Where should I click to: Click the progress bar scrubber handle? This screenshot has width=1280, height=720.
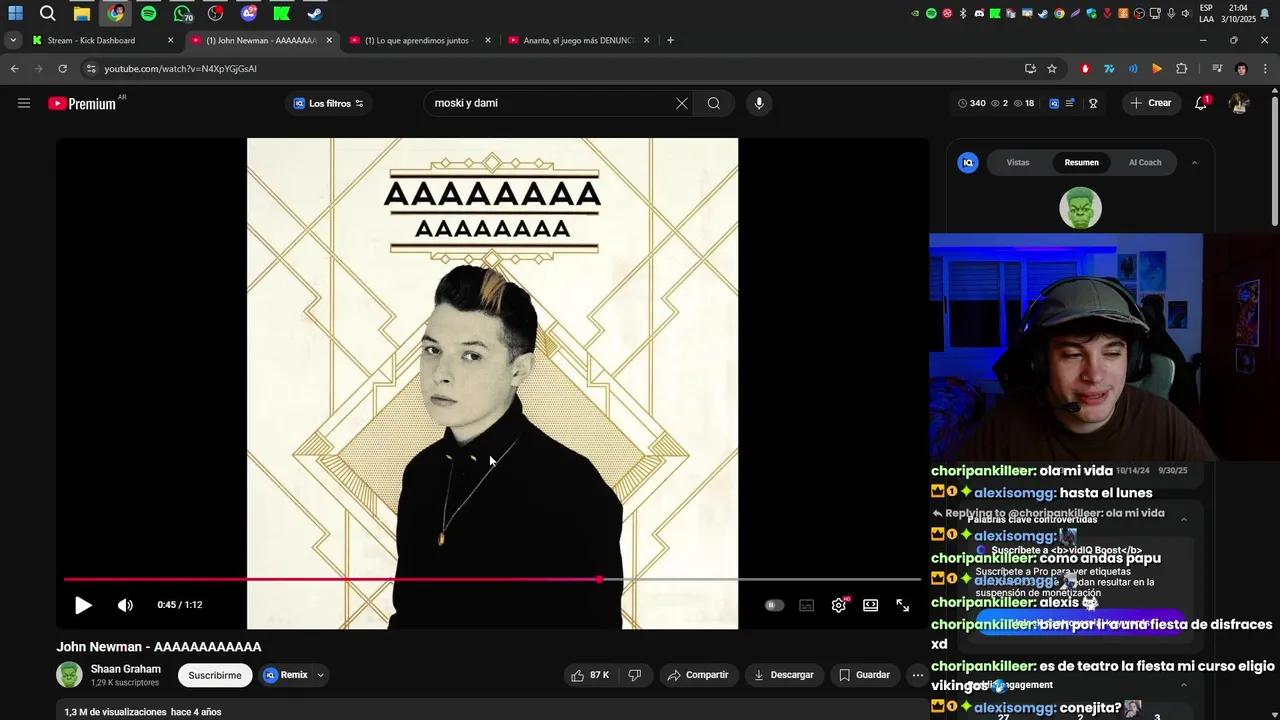click(599, 579)
